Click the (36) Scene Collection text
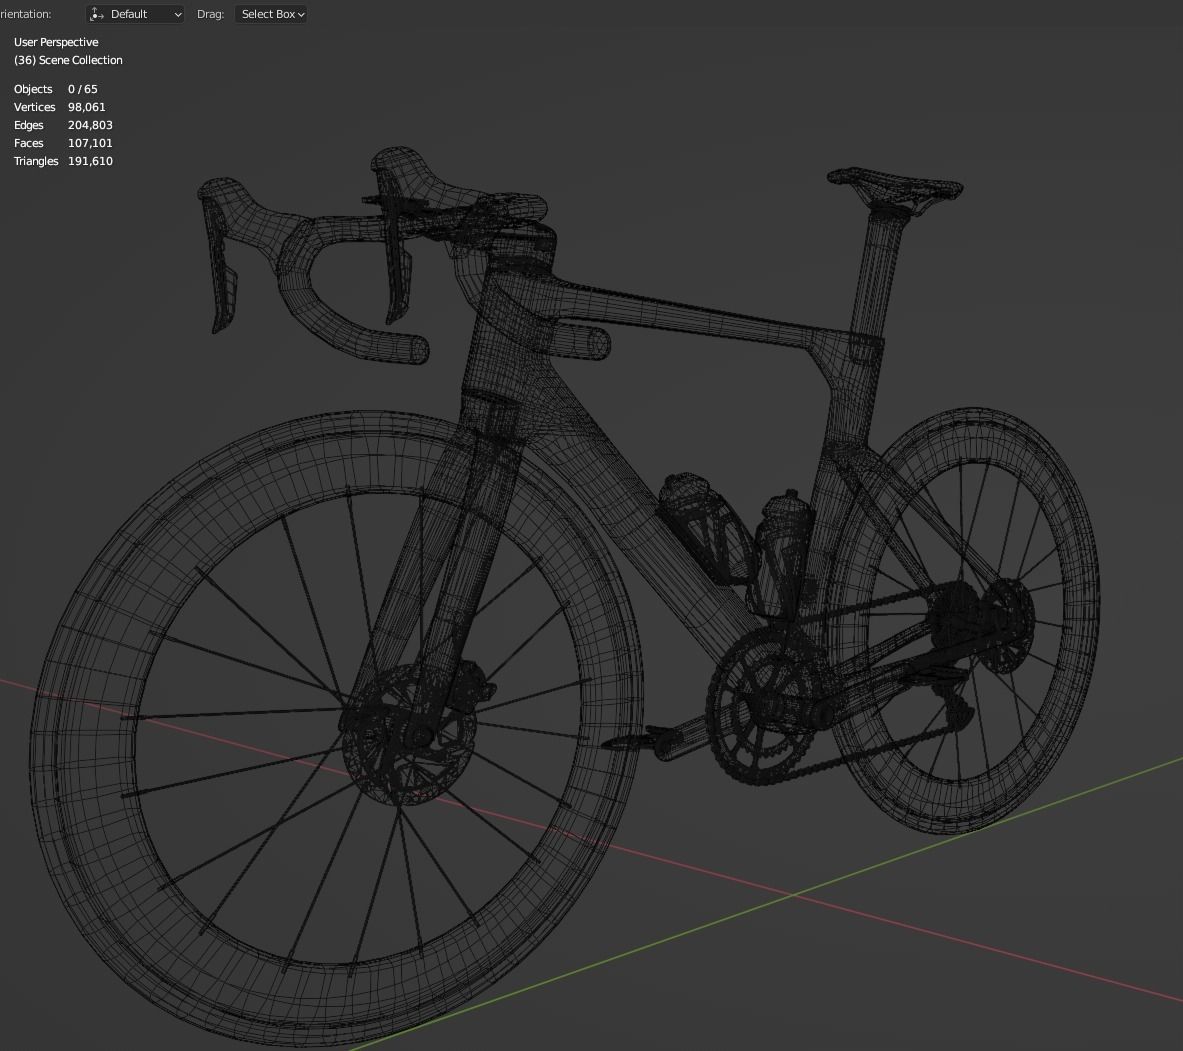This screenshot has width=1183, height=1051. pyautogui.click(x=68, y=60)
